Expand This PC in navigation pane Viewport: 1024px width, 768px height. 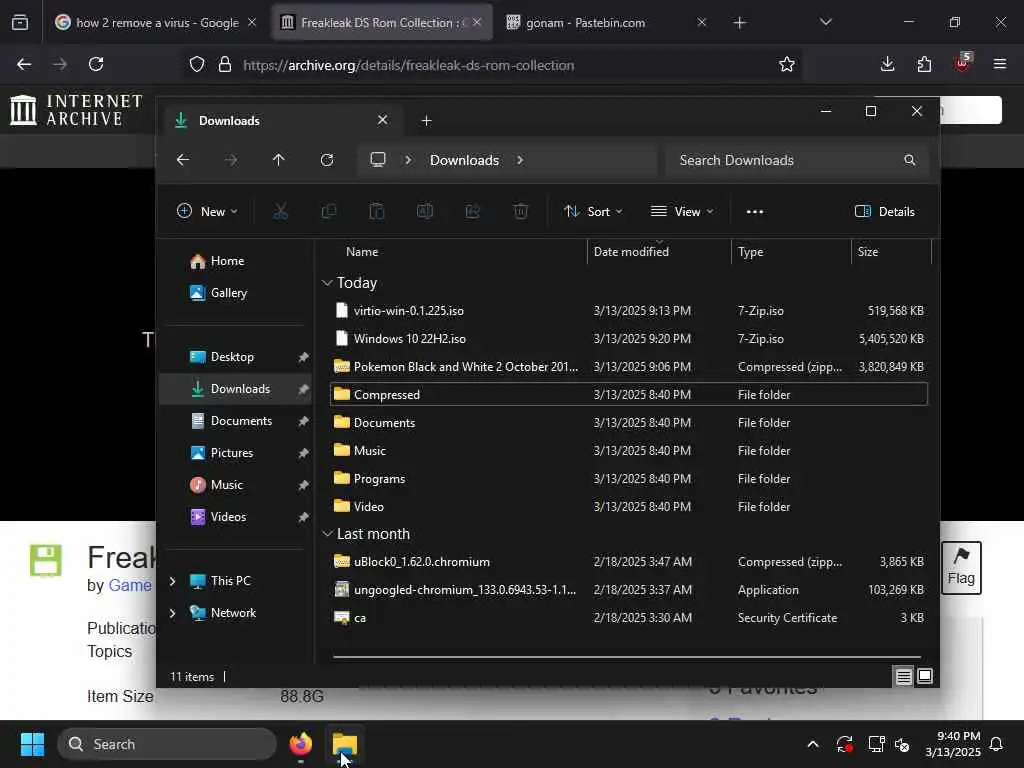(x=172, y=581)
